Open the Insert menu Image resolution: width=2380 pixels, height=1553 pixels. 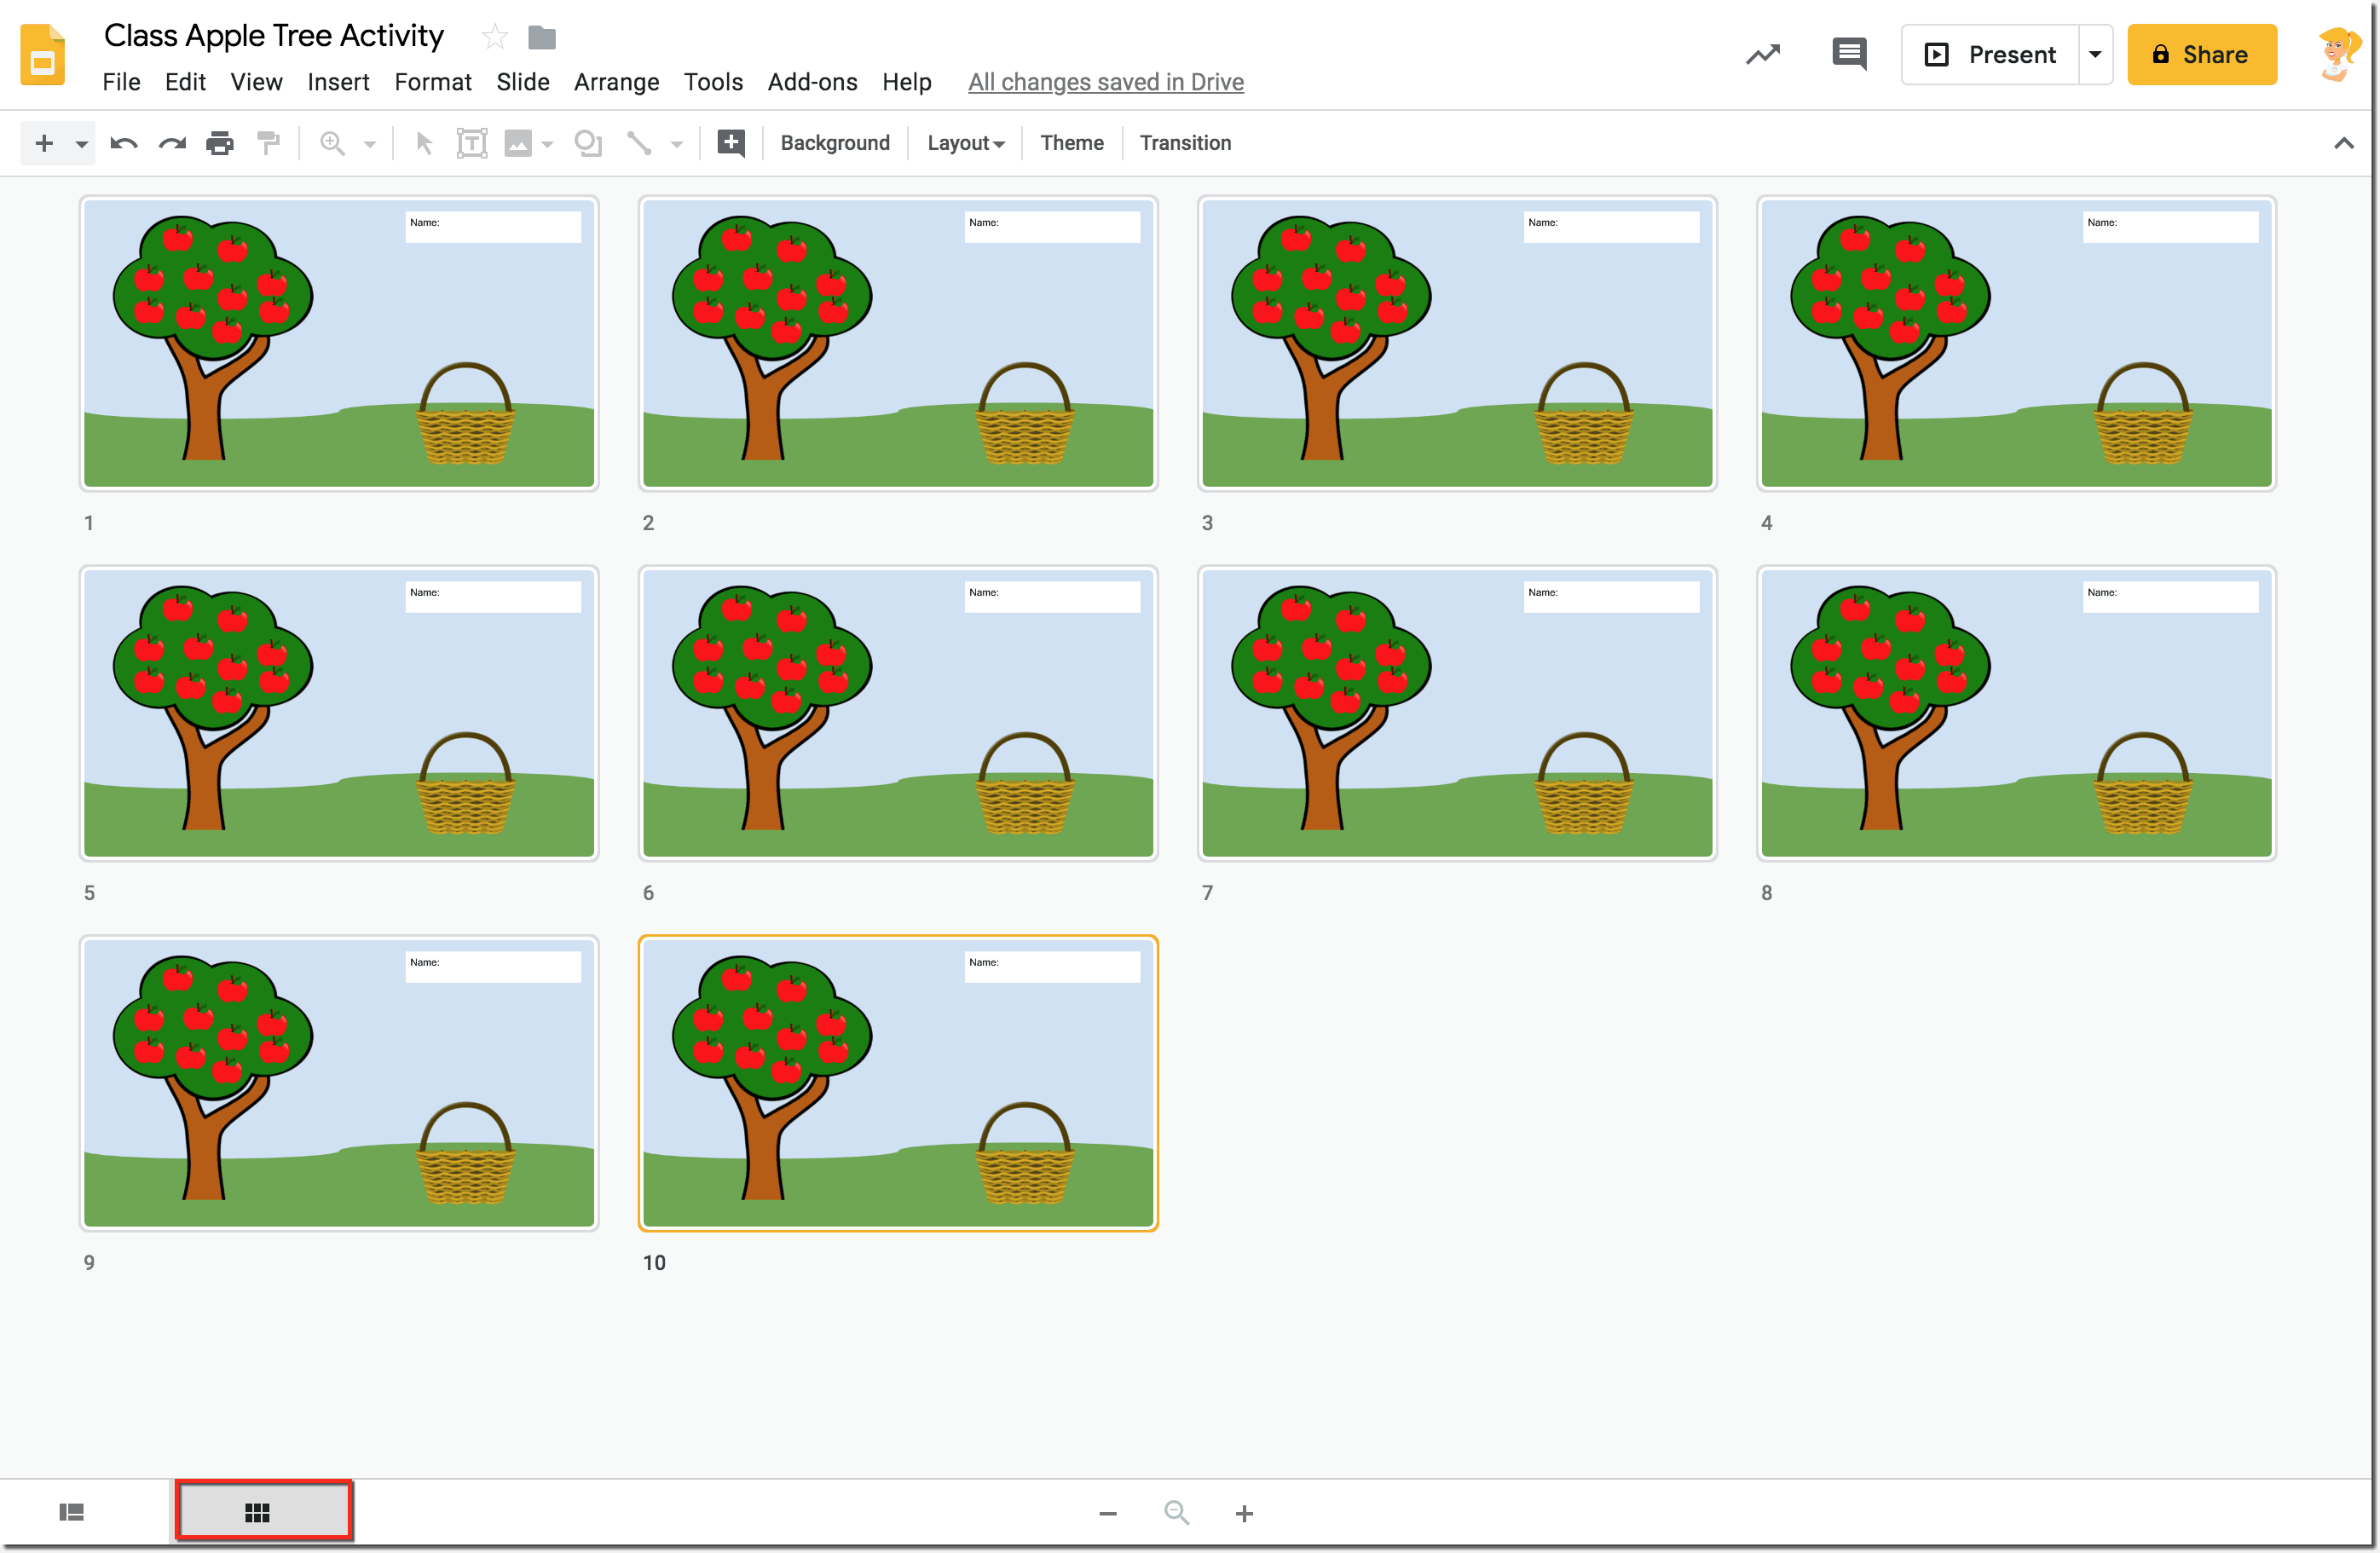[338, 82]
